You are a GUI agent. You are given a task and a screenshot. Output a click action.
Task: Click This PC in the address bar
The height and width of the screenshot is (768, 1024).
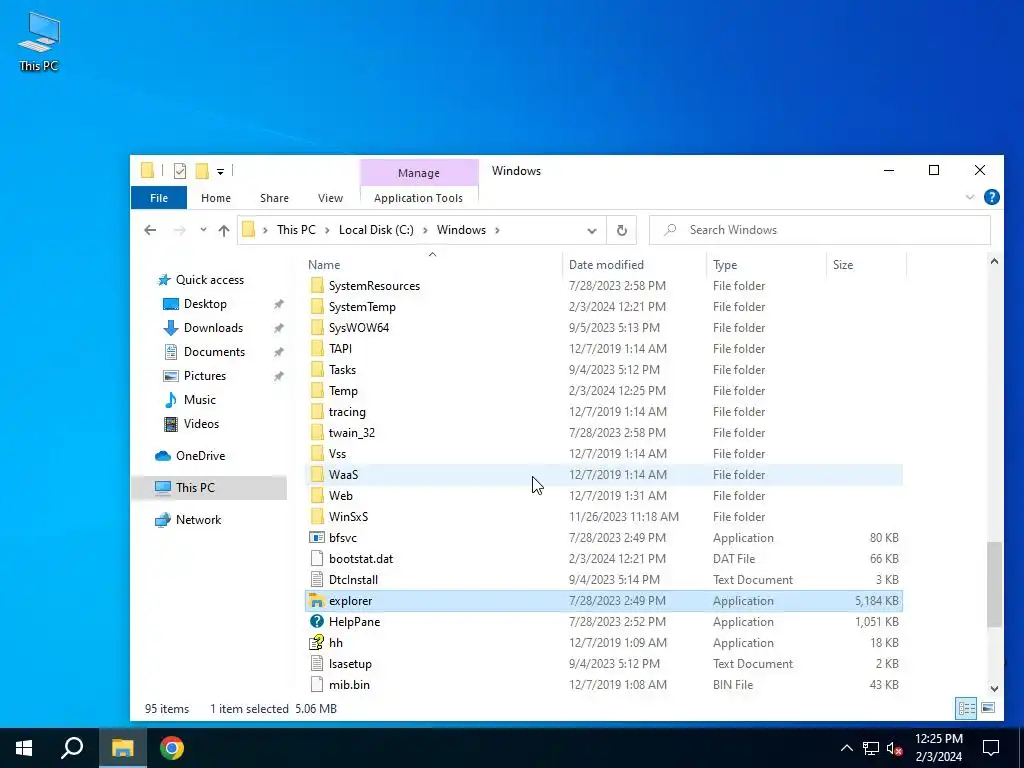(x=296, y=230)
